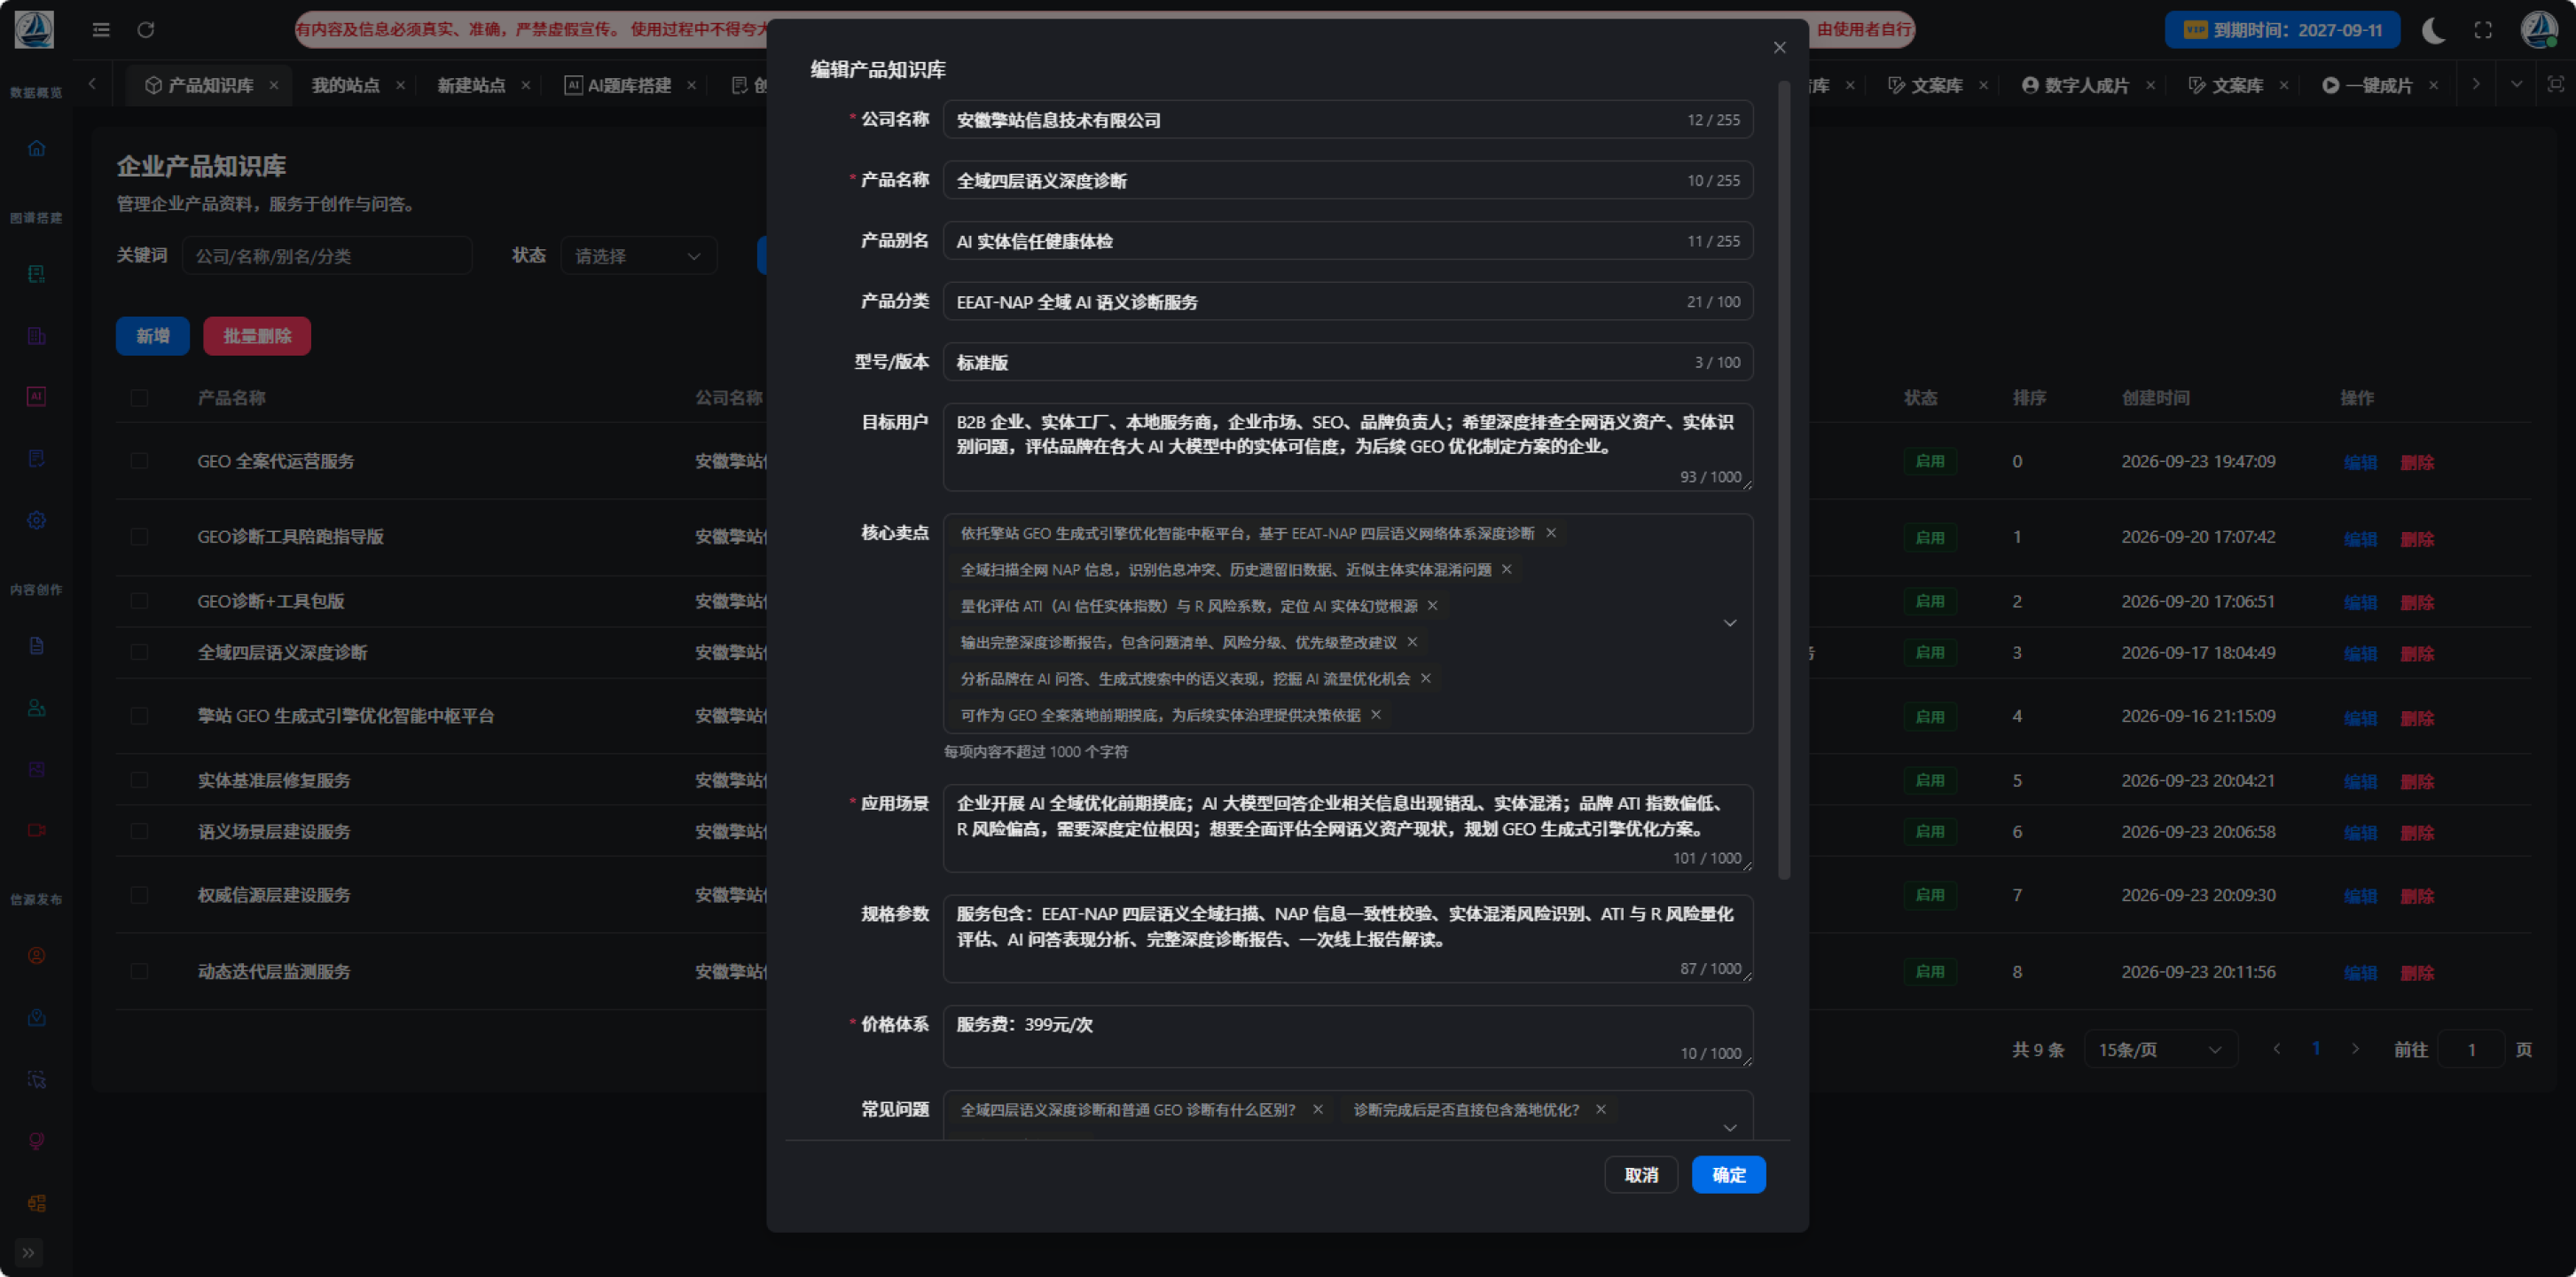
Task: Remove tag 依托擎站 GEO 生成式引擎优化智能中枢平台
Action: 1551,533
